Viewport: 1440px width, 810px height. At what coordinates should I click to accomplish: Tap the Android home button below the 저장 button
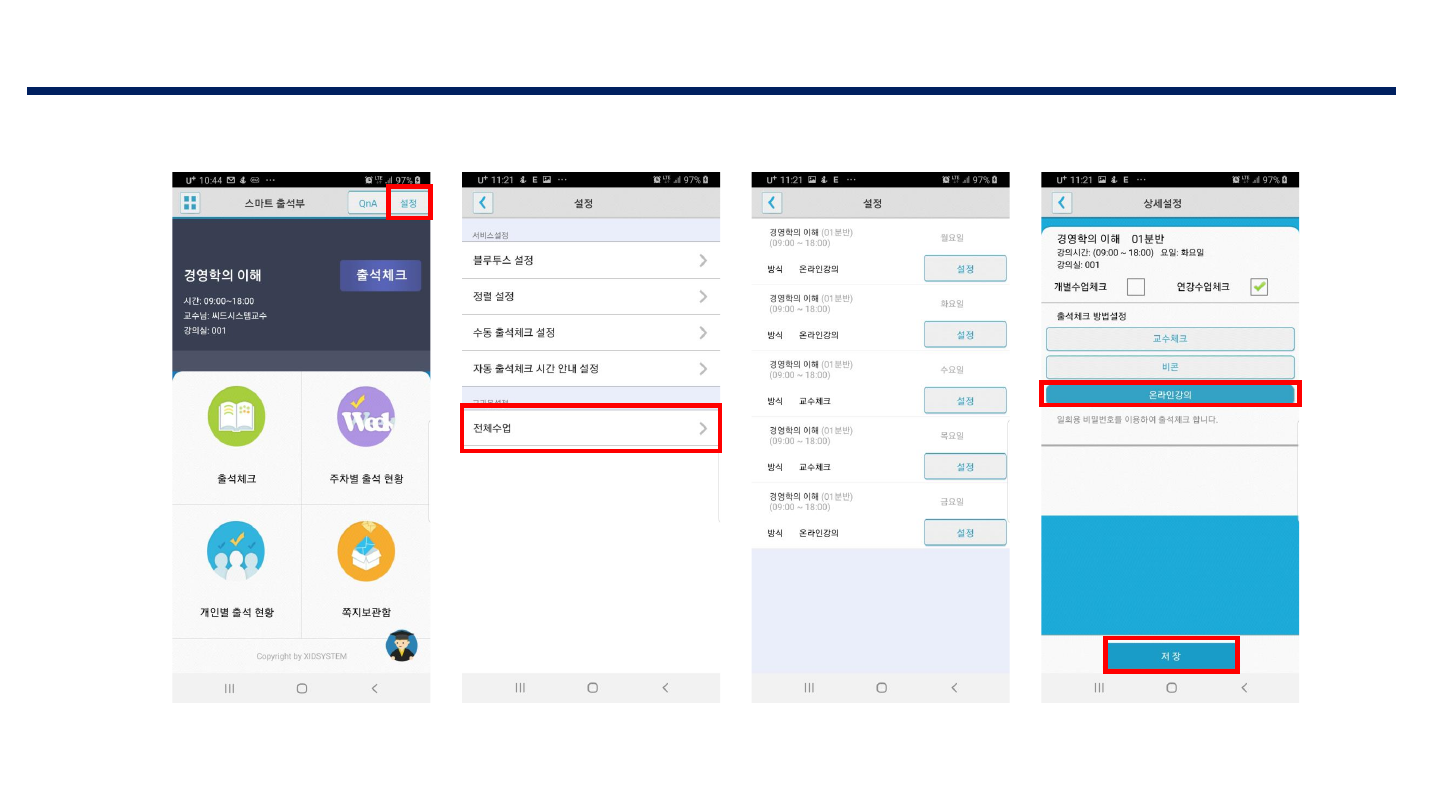[x=1171, y=688]
